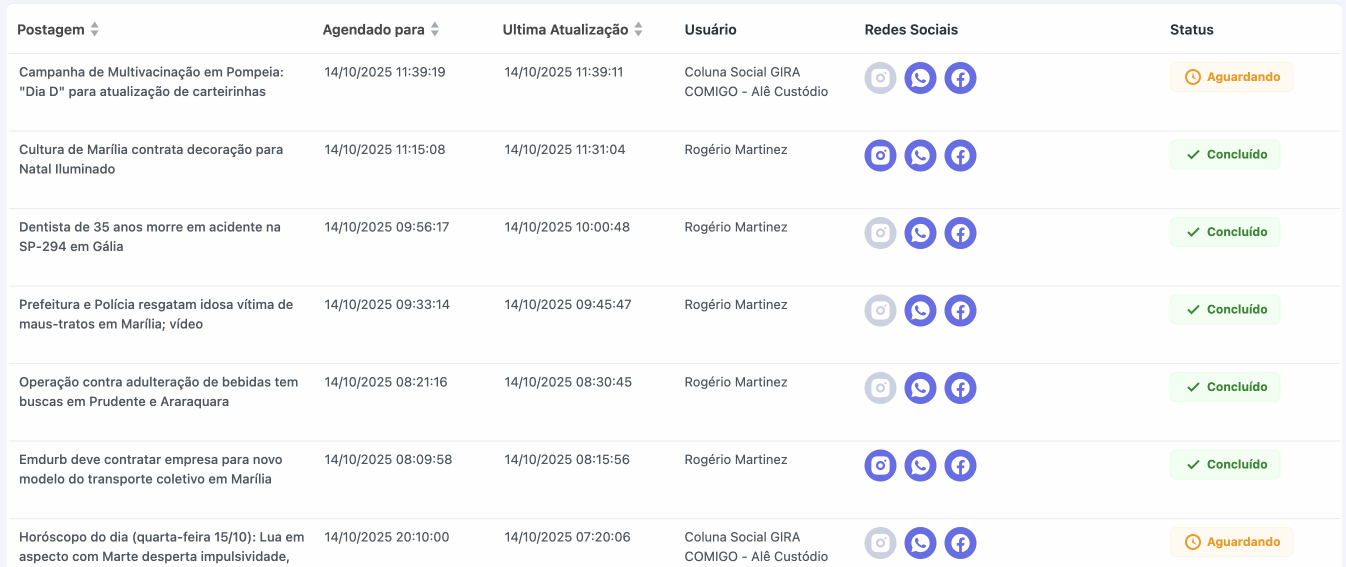1346x567 pixels.
Task: Click Facebook icon for Dentista de 35 anos post
Action: pos(960,233)
